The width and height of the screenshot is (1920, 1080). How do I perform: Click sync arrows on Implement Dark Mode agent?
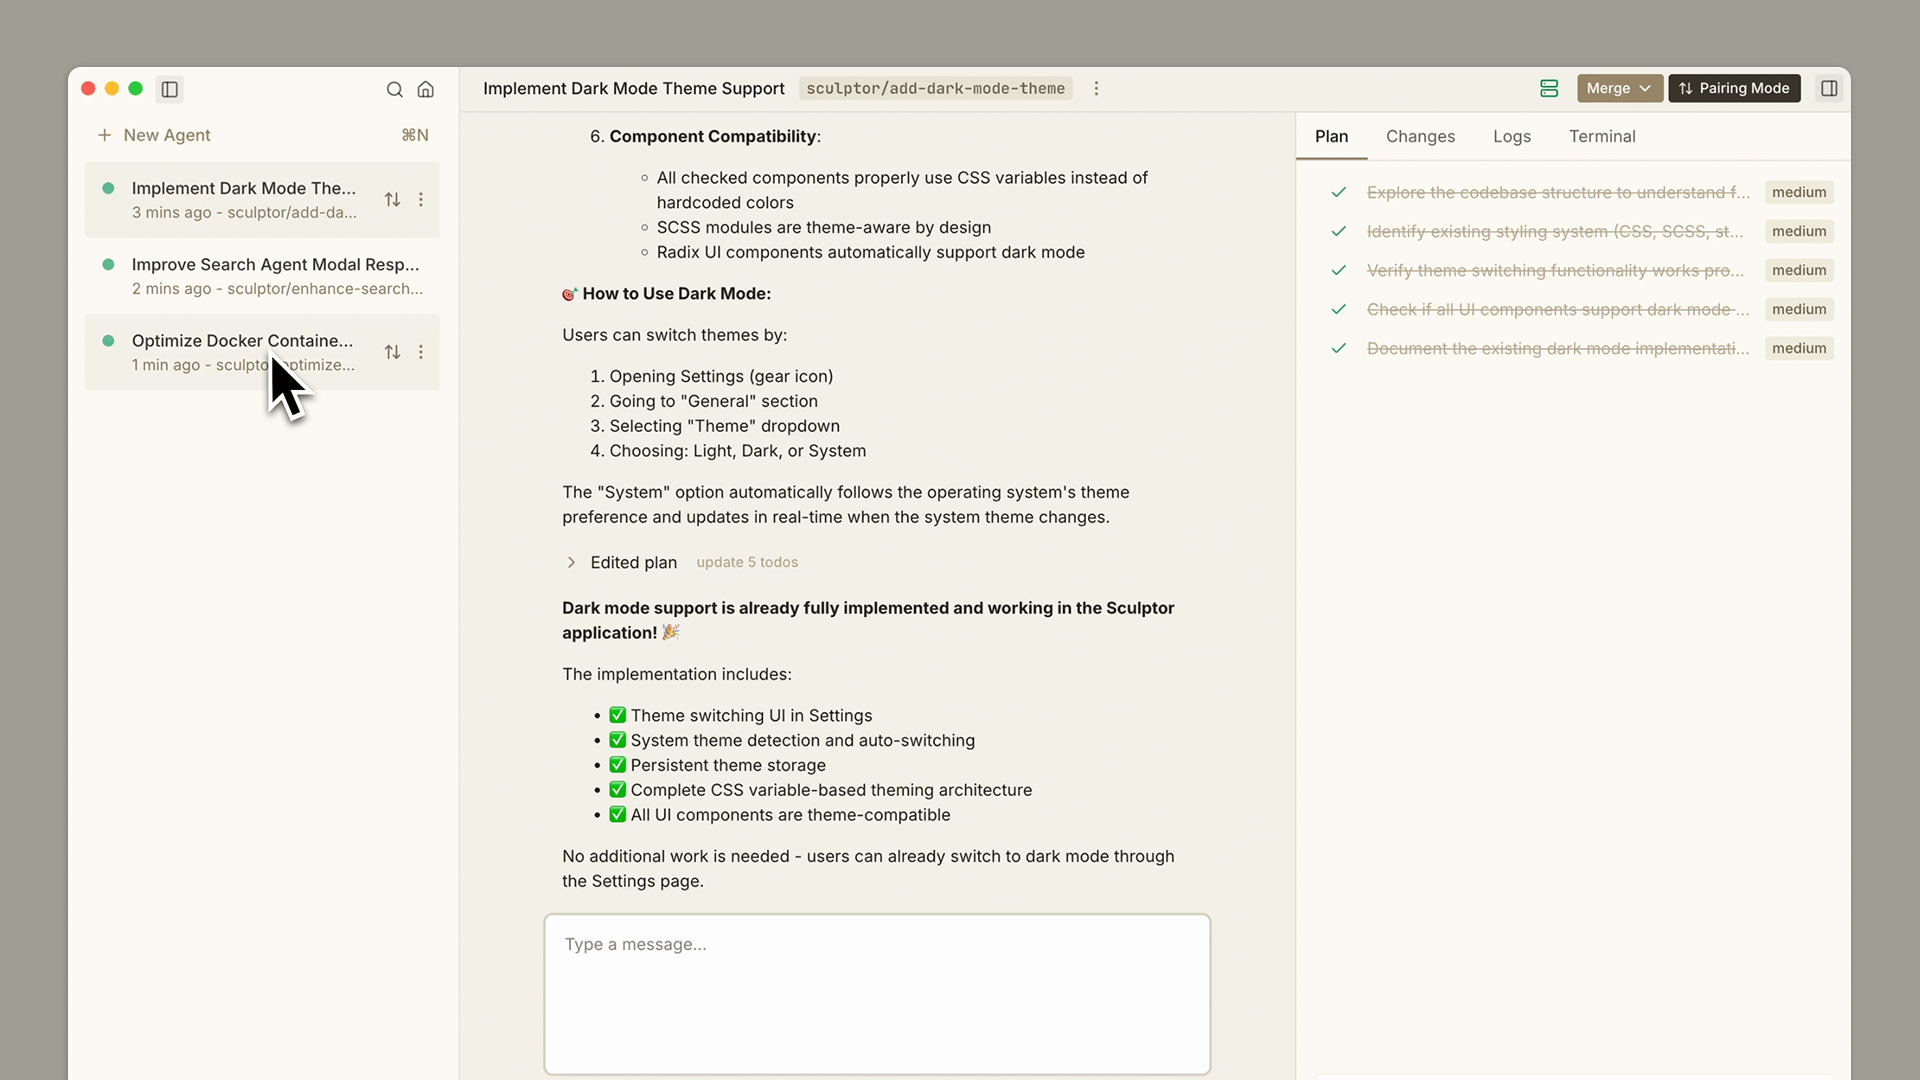click(392, 200)
